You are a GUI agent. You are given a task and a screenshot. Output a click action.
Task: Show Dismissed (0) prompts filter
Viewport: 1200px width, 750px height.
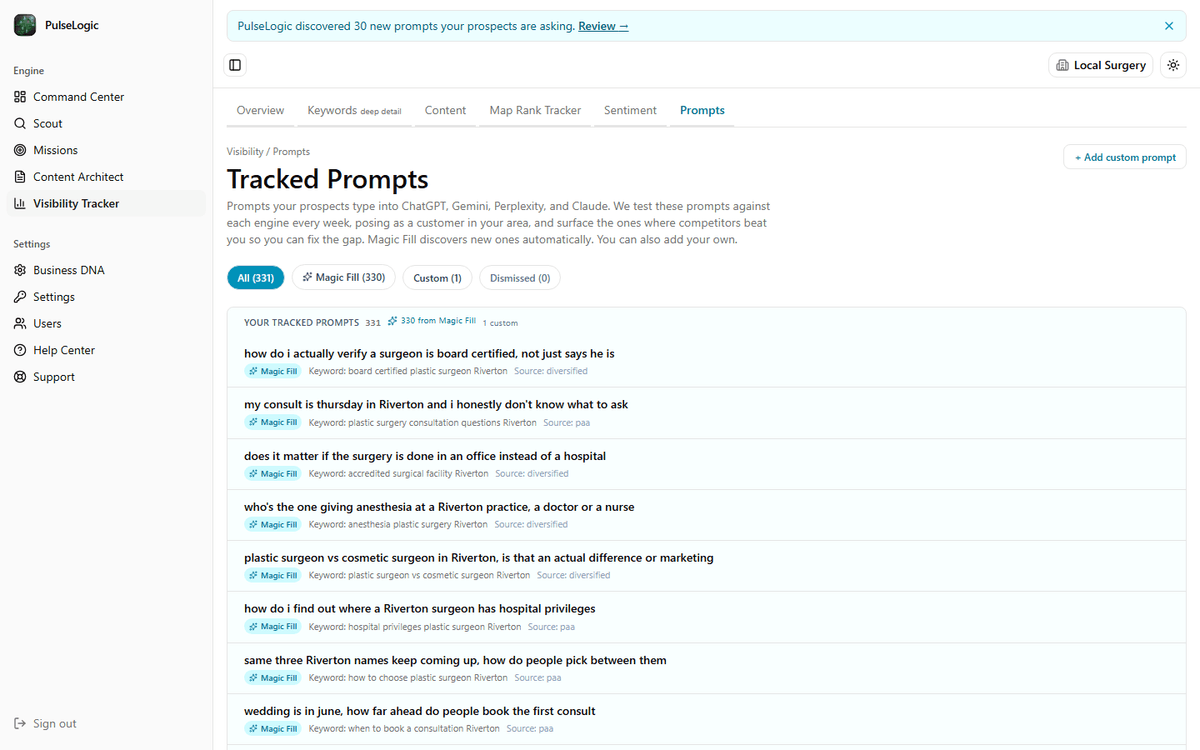click(x=520, y=278)
